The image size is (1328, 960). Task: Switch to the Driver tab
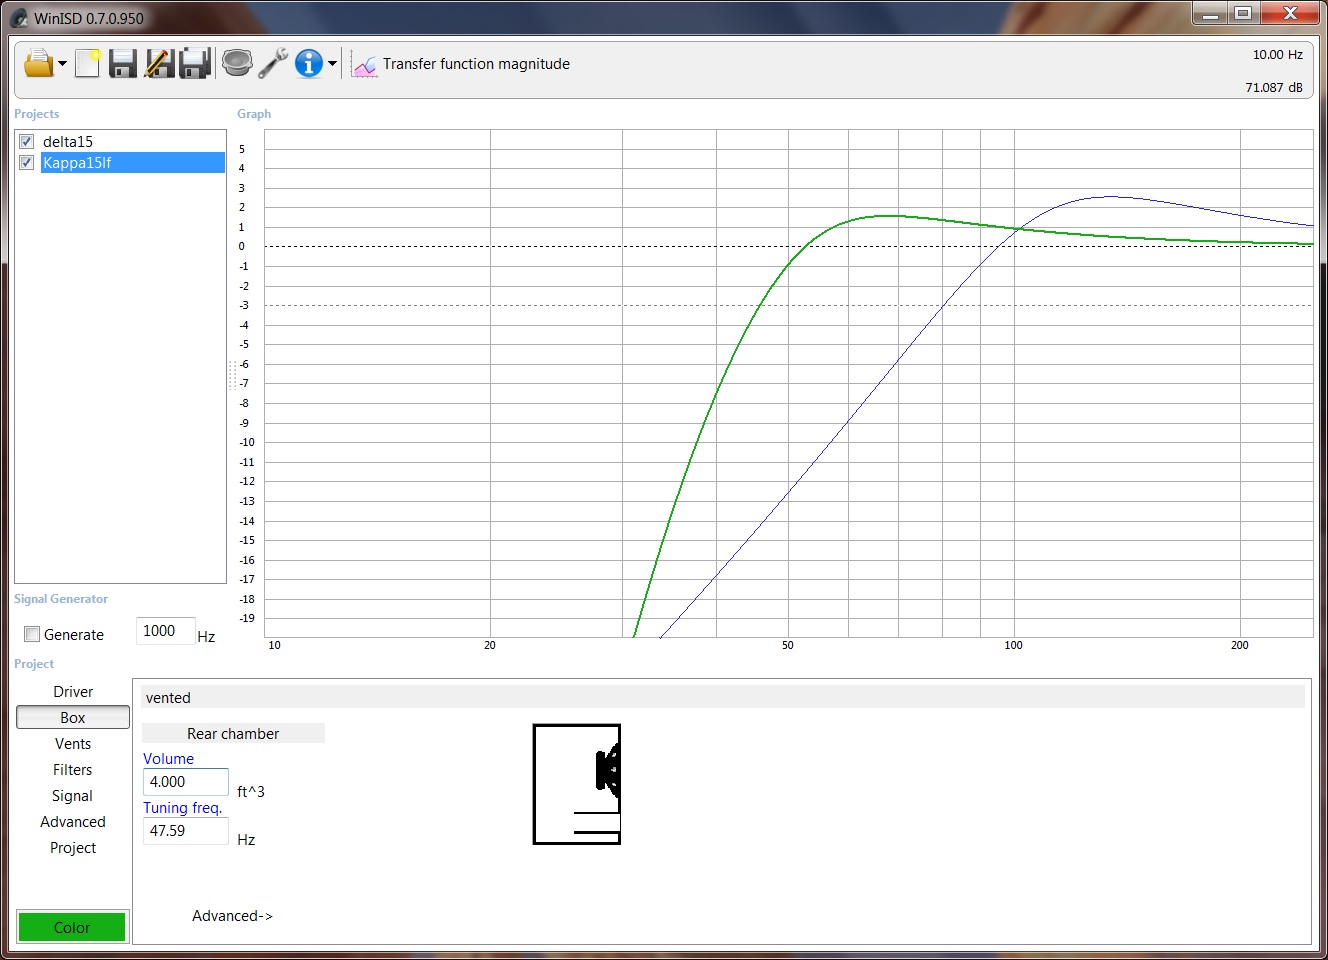tap(73, 692)
